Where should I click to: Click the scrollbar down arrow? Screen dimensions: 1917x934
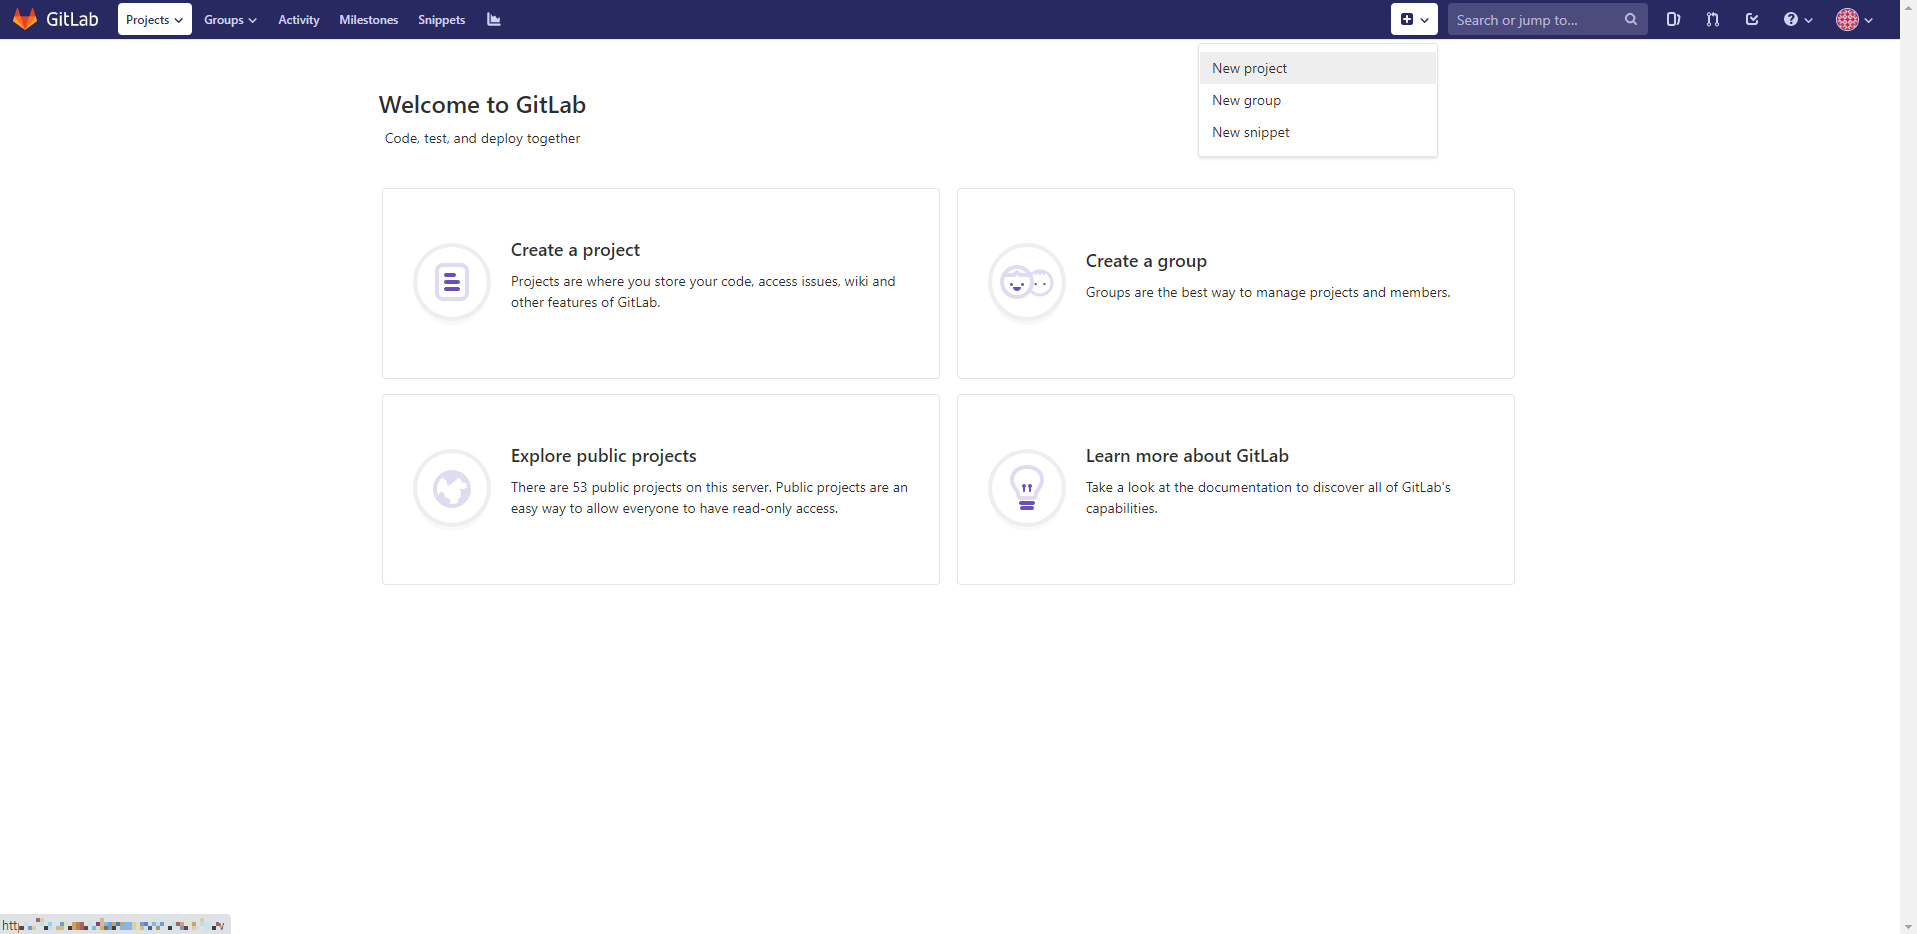[x=1908, y=926]
